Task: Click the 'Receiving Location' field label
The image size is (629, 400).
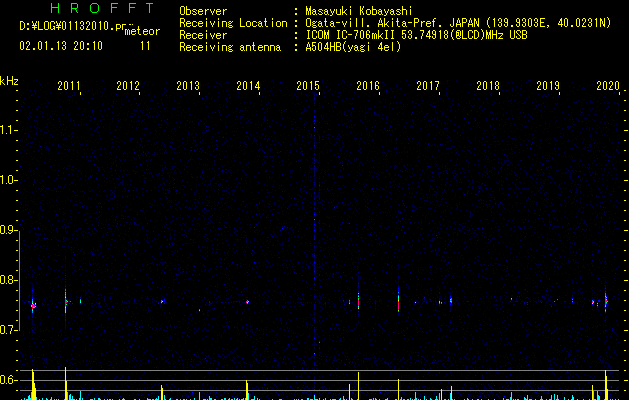Action: (x=233, y=23)
